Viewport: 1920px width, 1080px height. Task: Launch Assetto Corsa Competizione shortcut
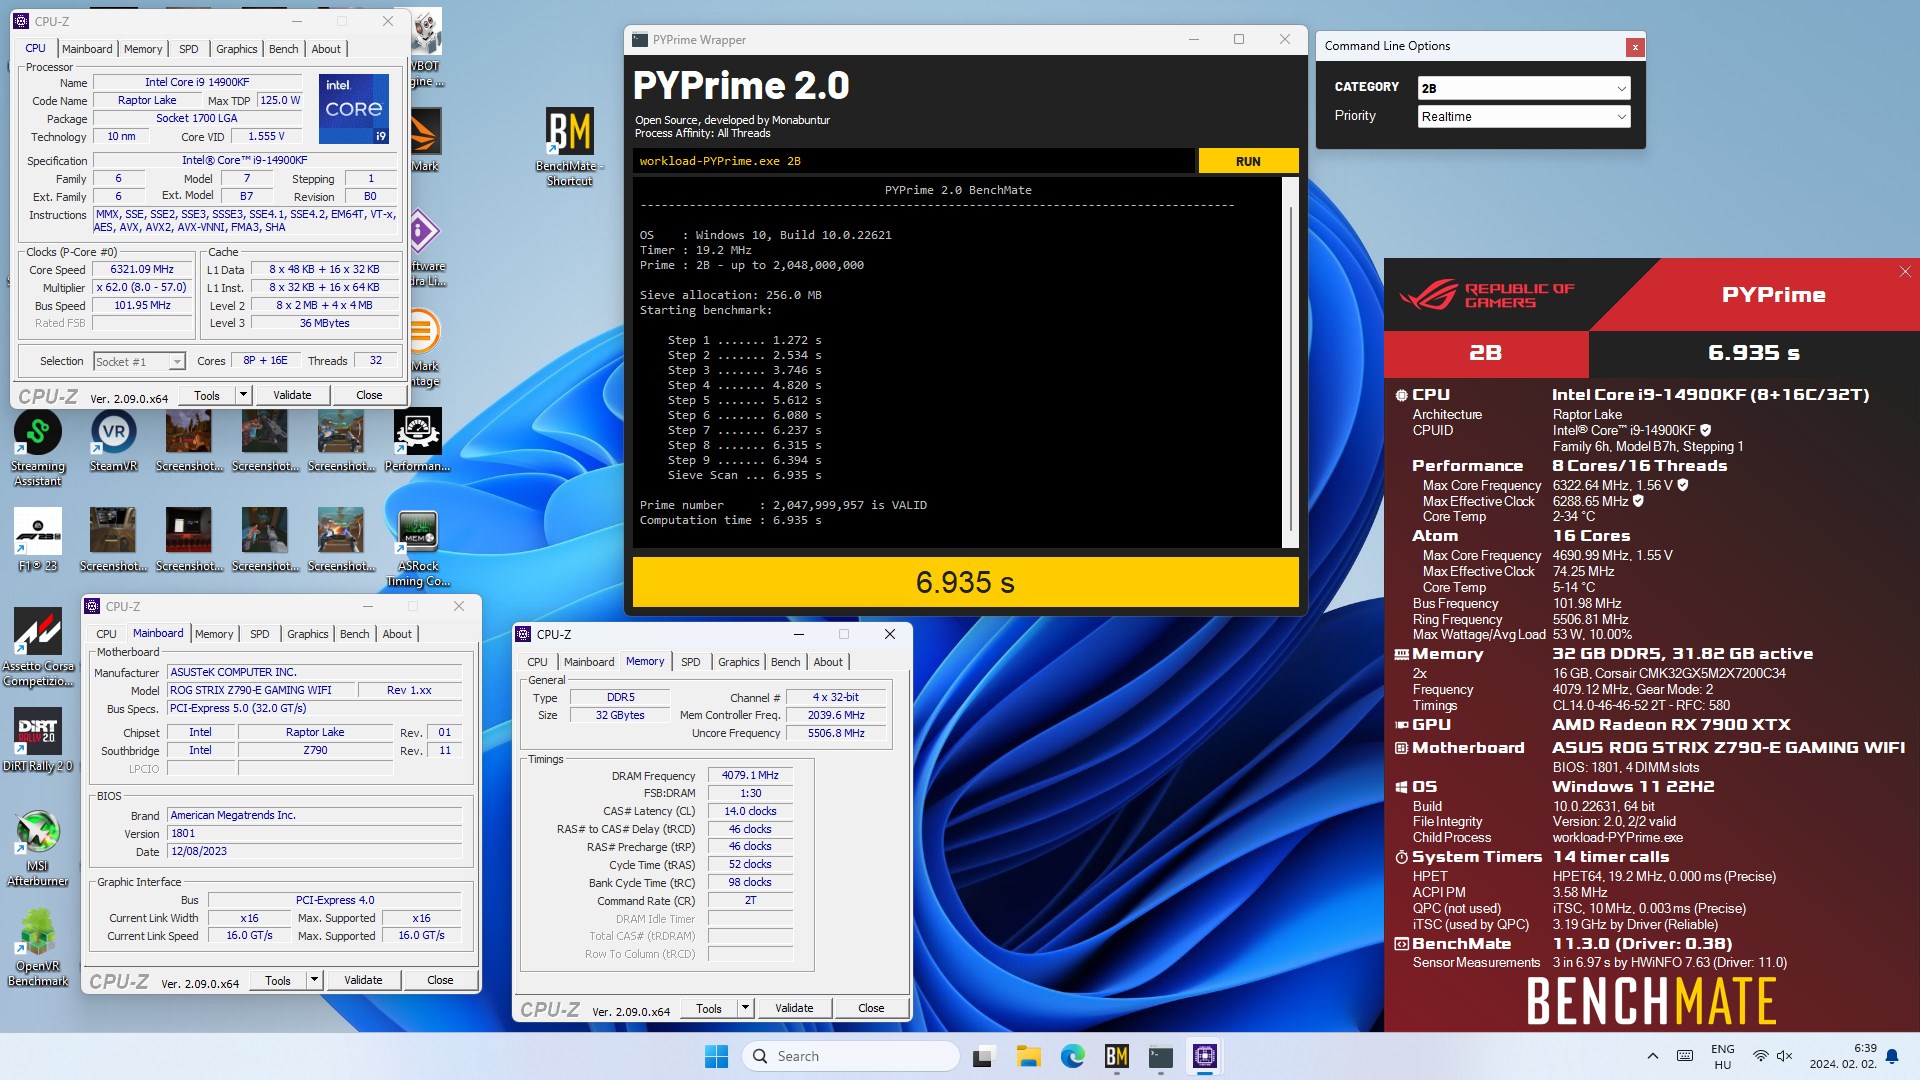(38, 648)
